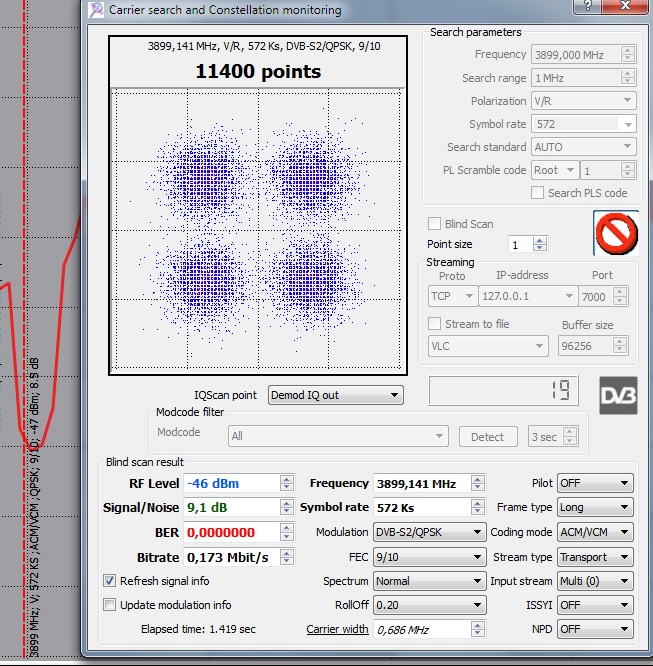Adjust the 3 sec detect time stepper
The width and height of the screenshot is (653, 666).
point(570,436)
